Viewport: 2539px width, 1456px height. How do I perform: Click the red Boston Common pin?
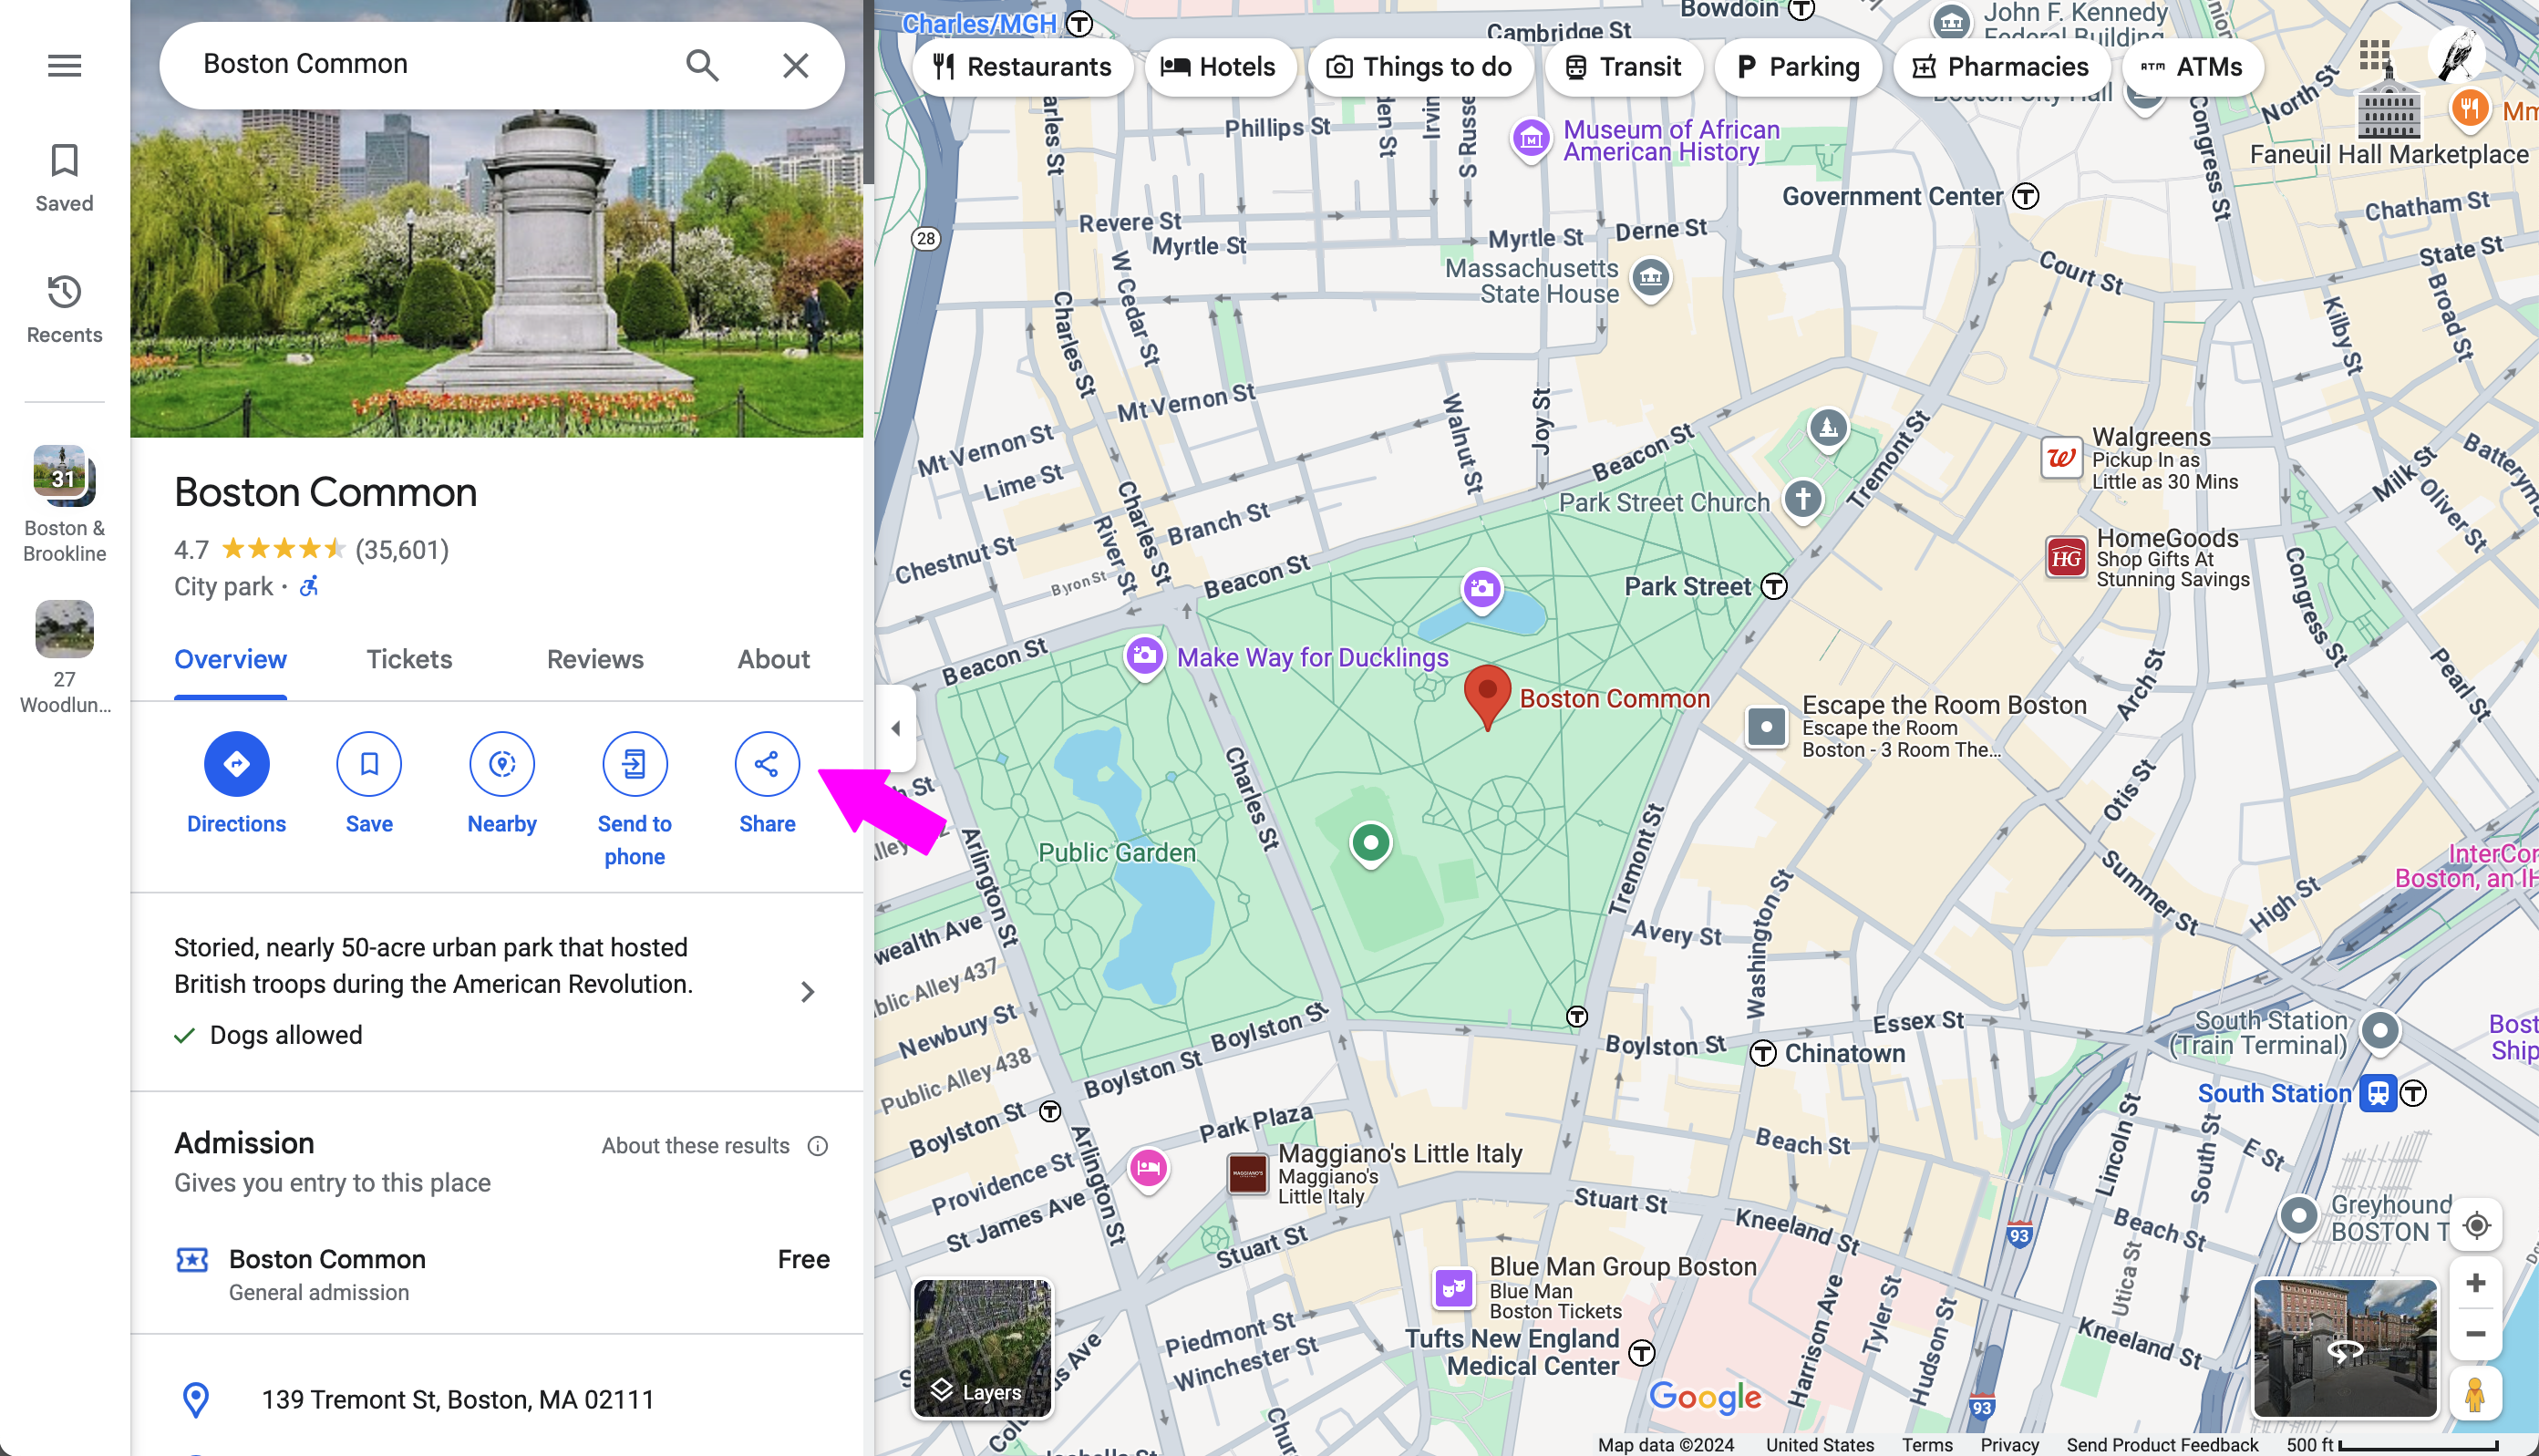click(x=1487, y=697)
